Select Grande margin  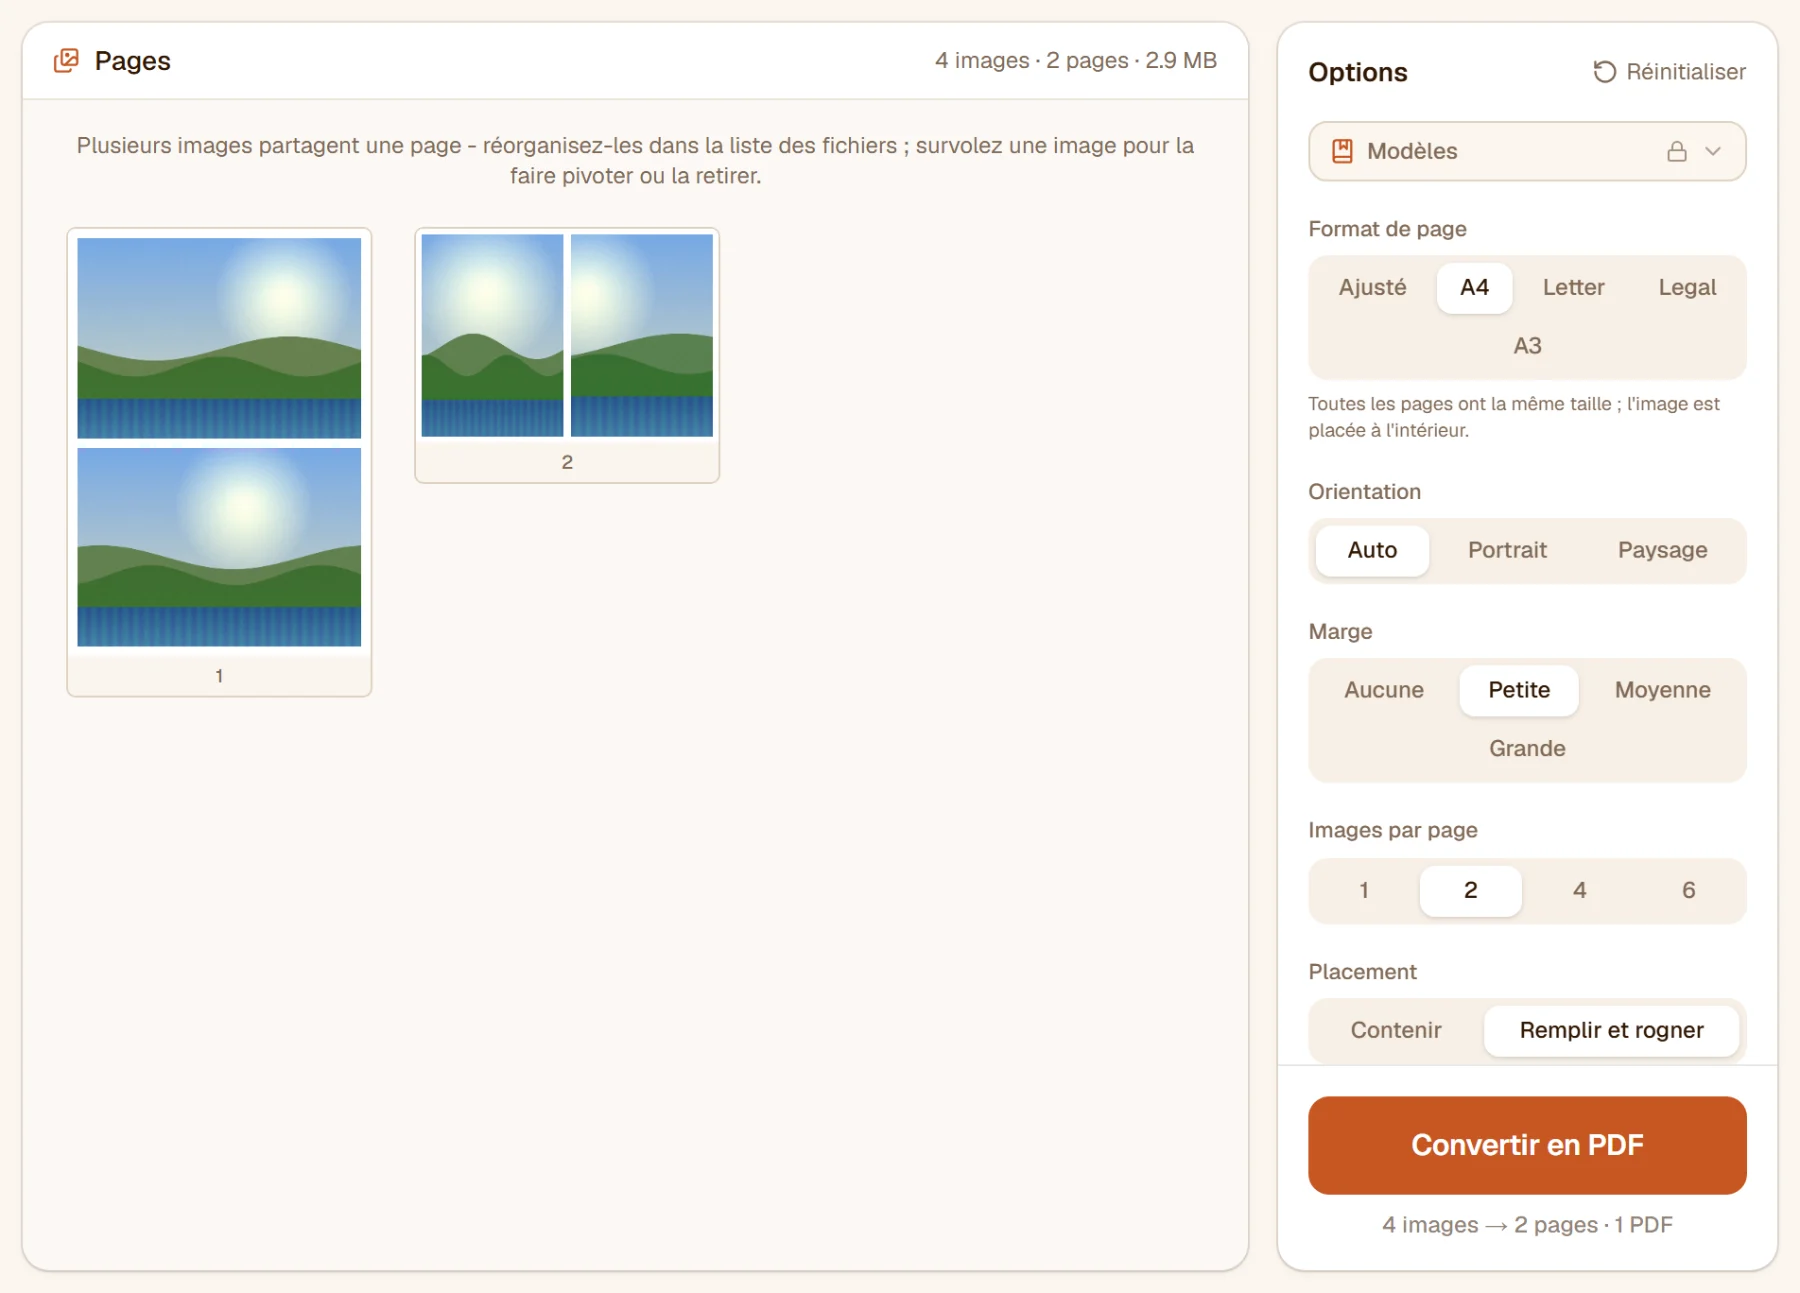[x=1527, y=749]
